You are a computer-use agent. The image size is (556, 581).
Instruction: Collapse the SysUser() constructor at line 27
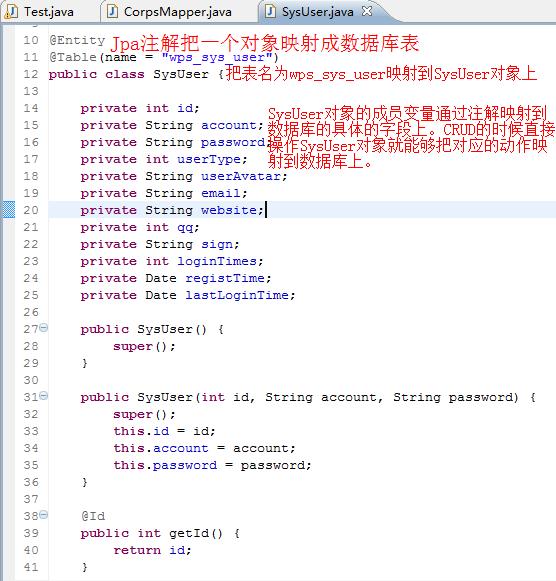click(x=44, y=327)
